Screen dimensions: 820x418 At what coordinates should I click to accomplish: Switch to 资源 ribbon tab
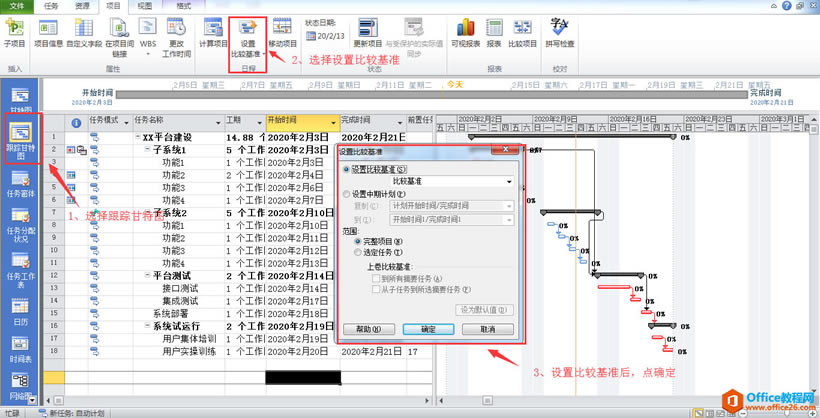(x=83, y=6)
